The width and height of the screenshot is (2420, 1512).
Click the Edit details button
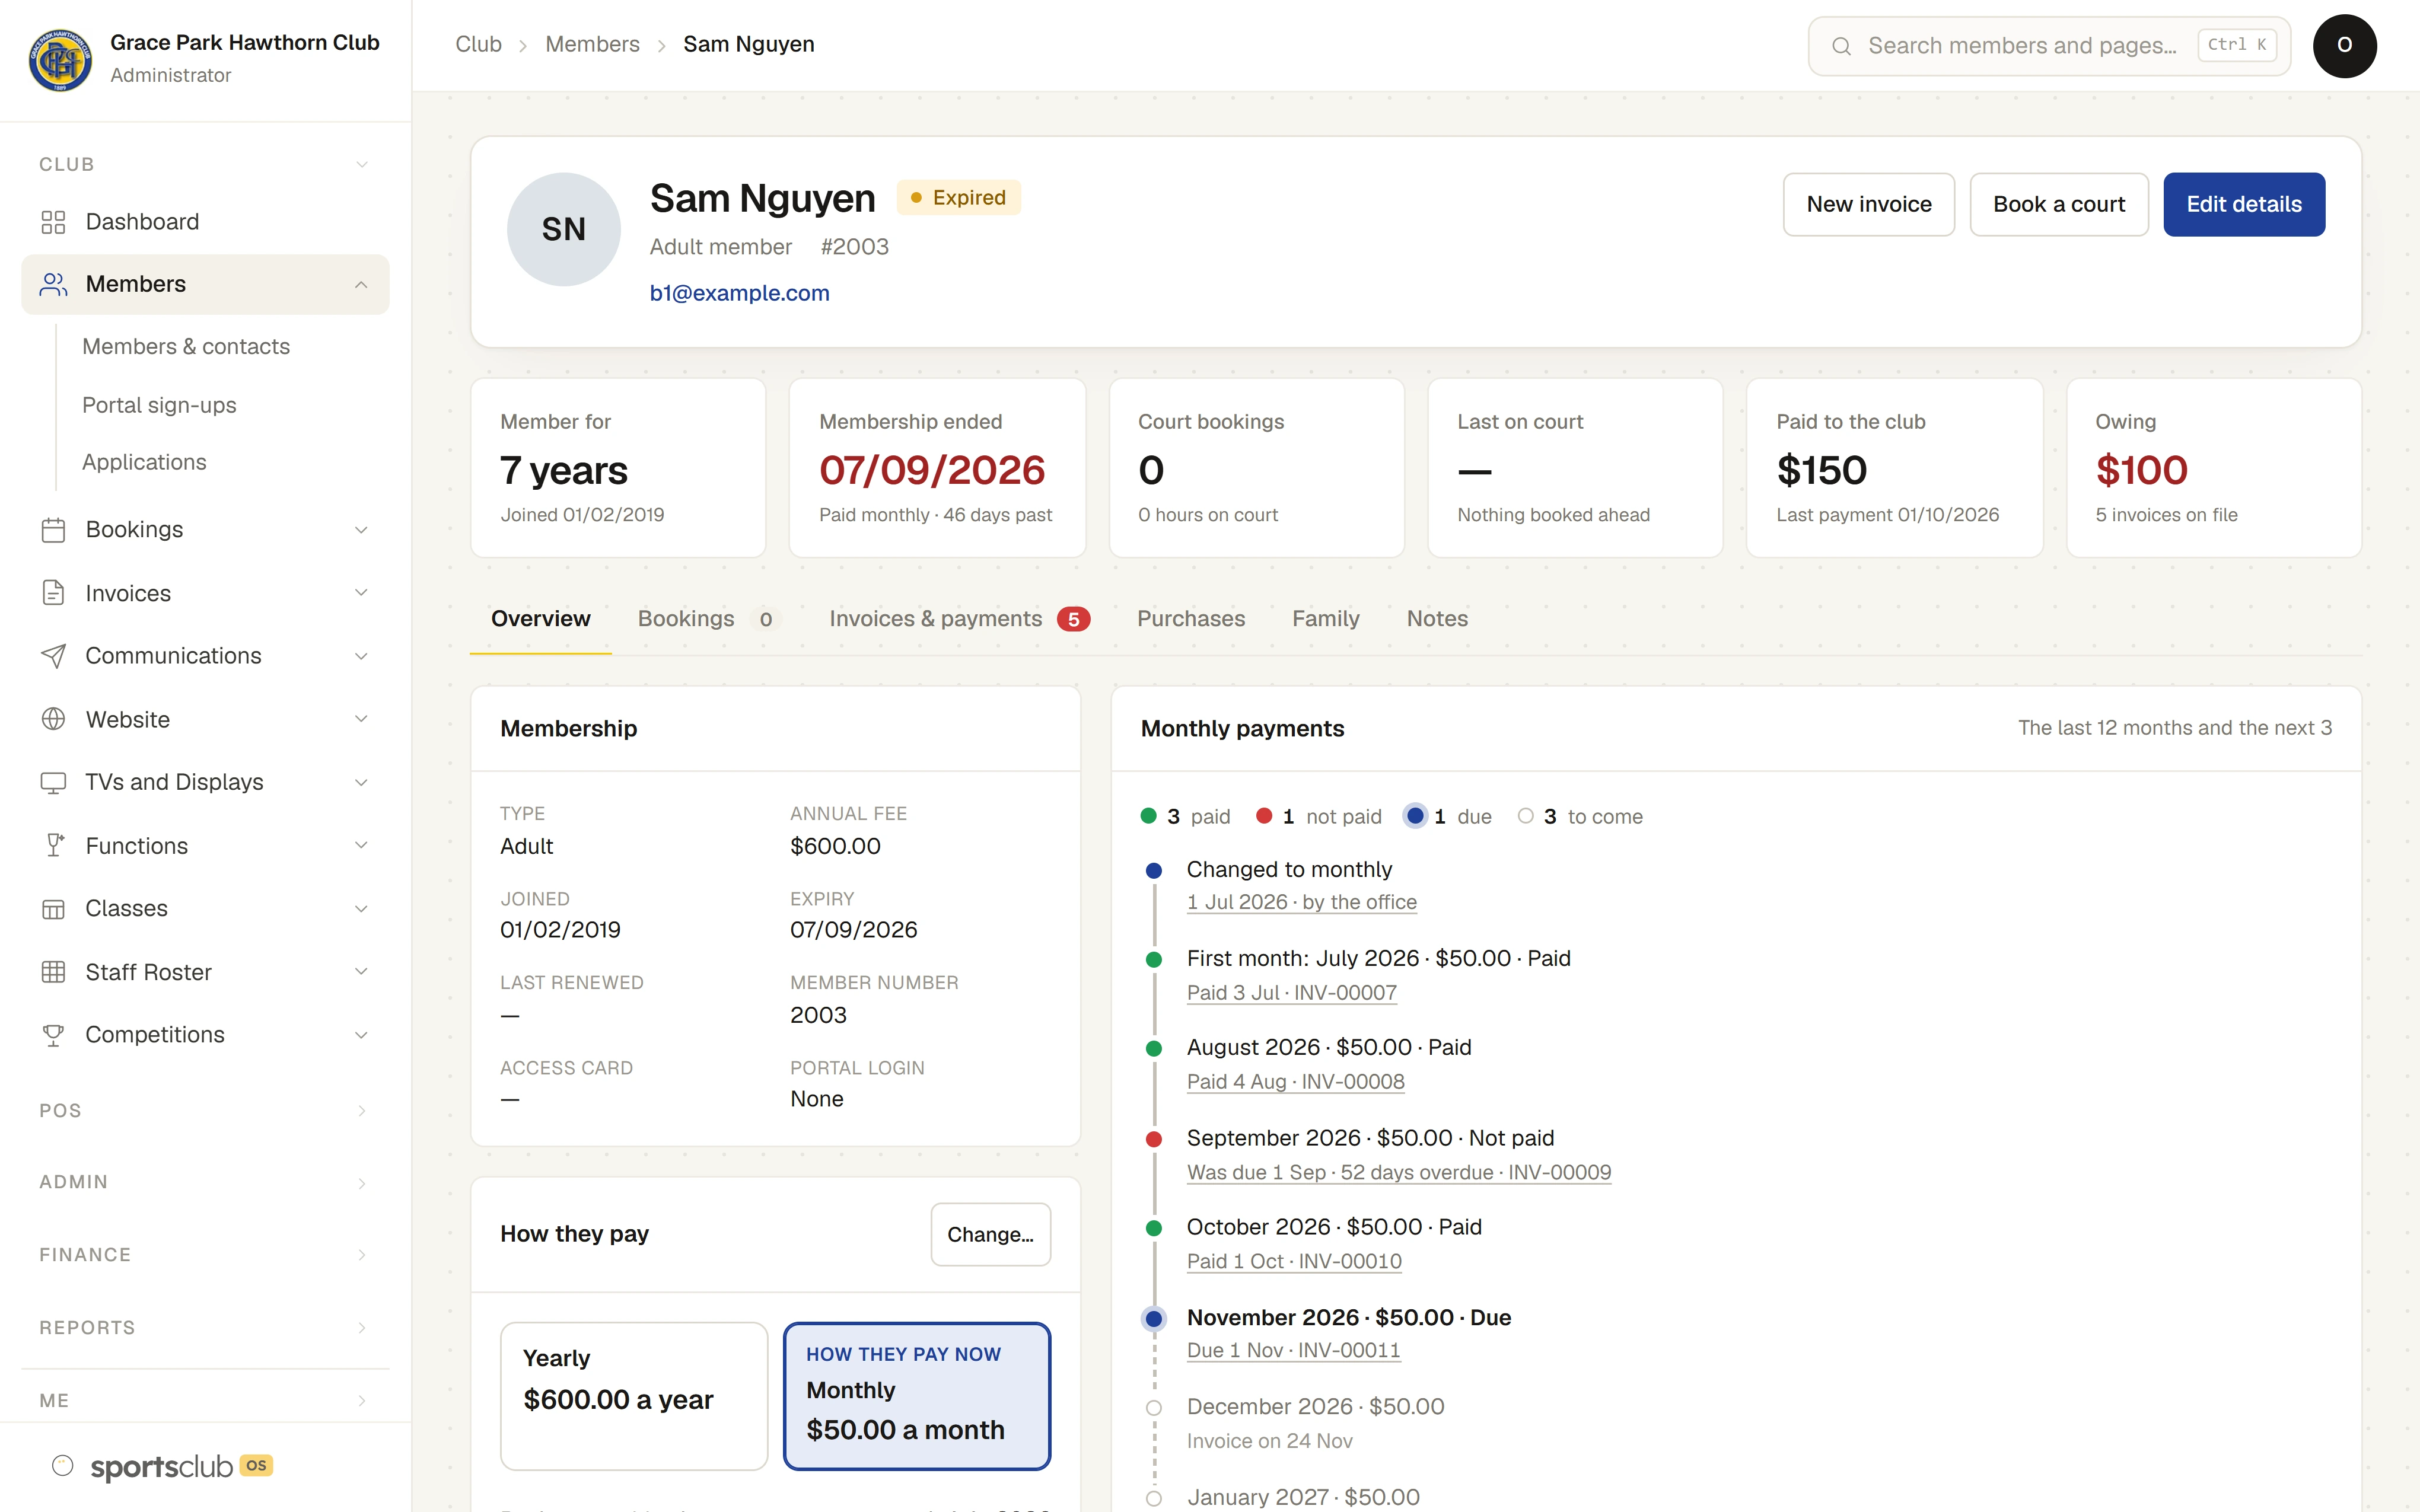pos(2243,204)
